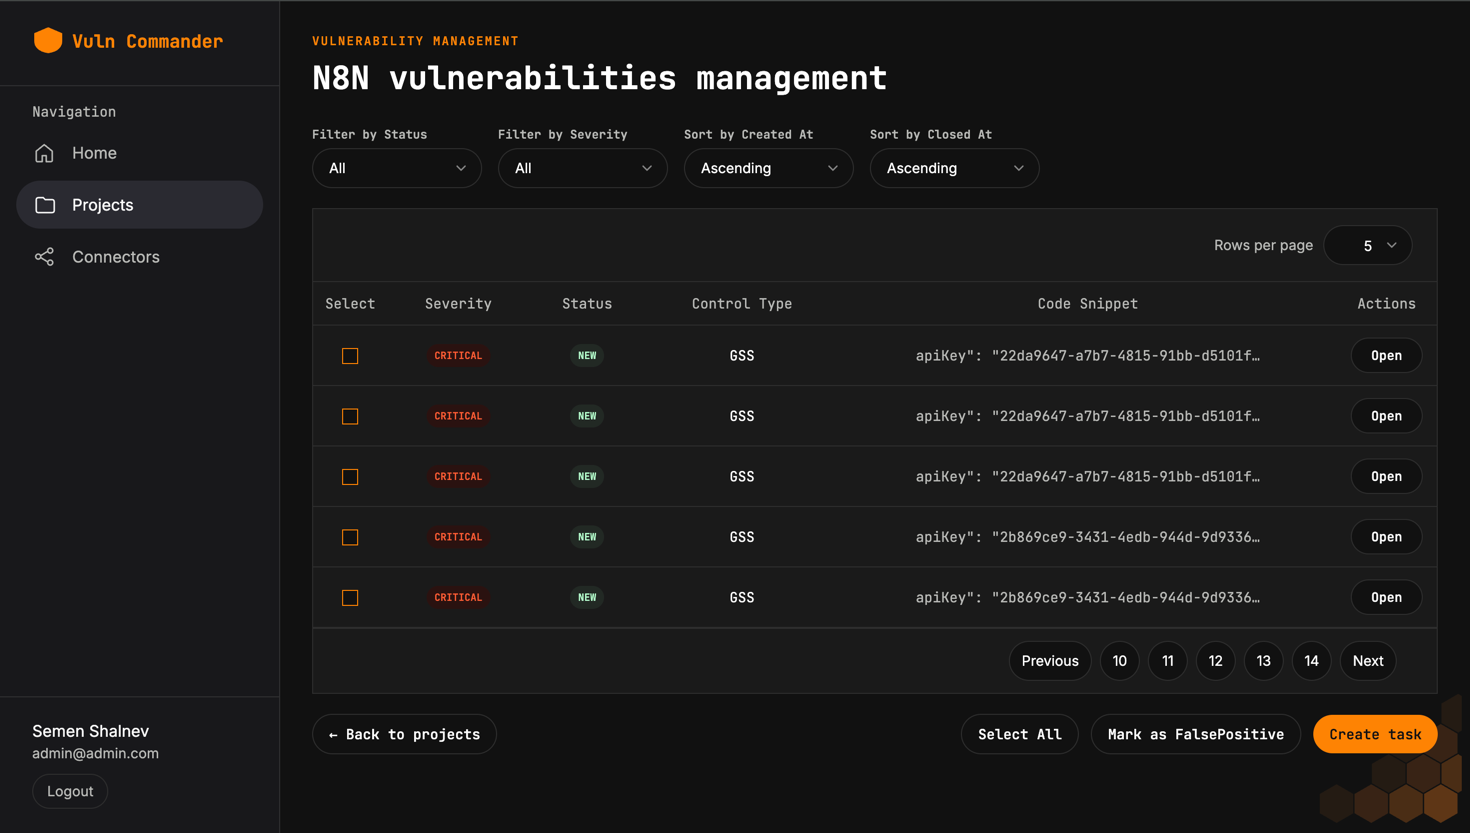Click the chevron in Sort by Created At

[x=833, y=168]
